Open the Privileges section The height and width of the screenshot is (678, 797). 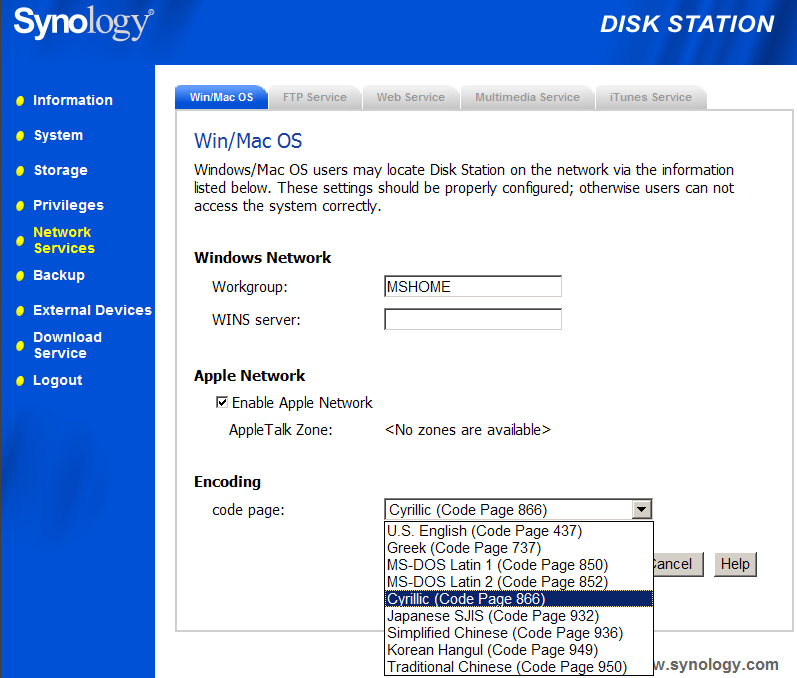[x=68, y=205]
